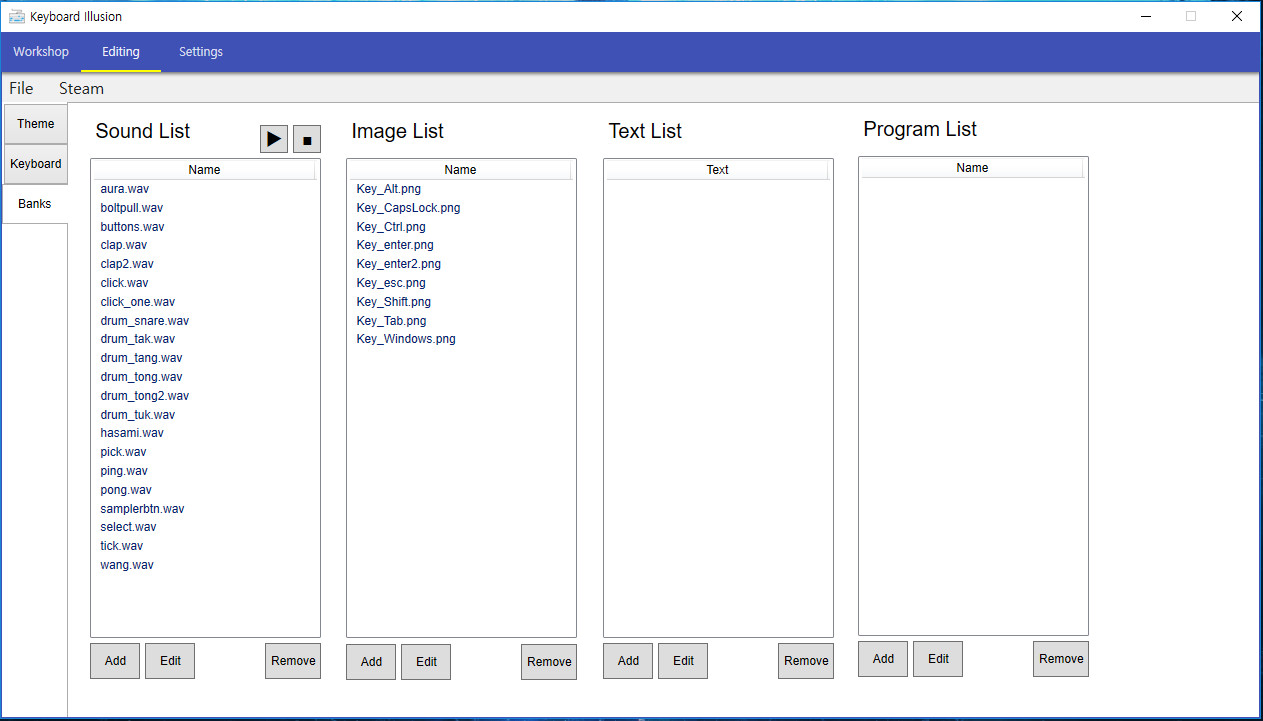The image size is (1263, 721).
Task: Add a new entry to the Text List
Action: (627, 660)
